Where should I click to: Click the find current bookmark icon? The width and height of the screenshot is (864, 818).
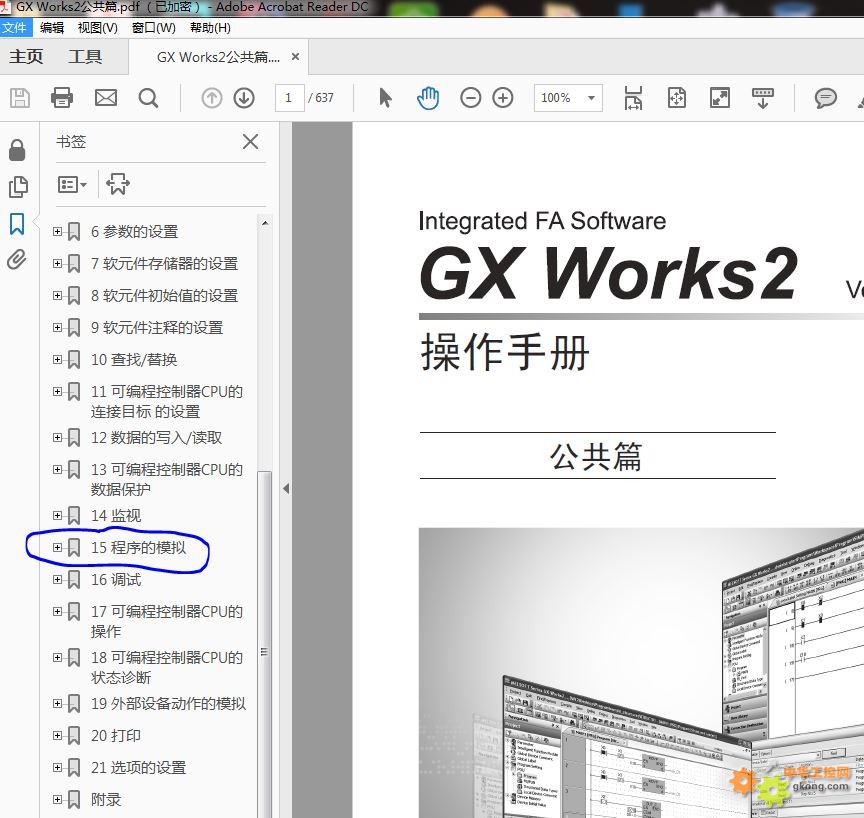point(118,184)
